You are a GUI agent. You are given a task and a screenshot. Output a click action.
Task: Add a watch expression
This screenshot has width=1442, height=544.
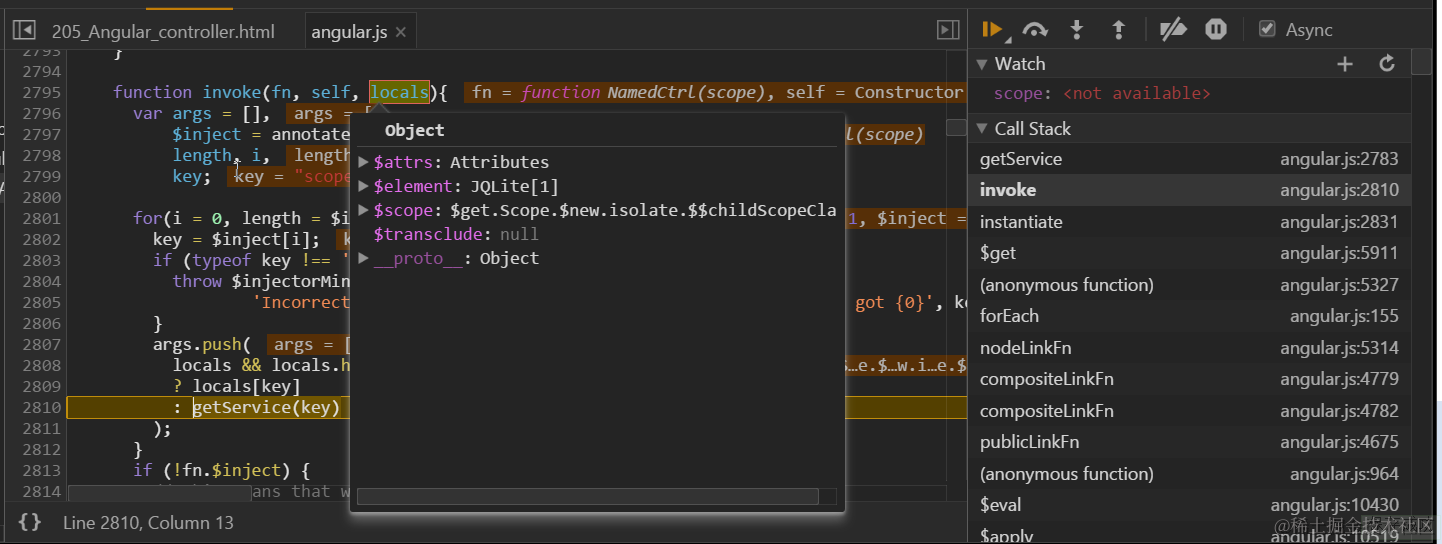click(1345, 64)
